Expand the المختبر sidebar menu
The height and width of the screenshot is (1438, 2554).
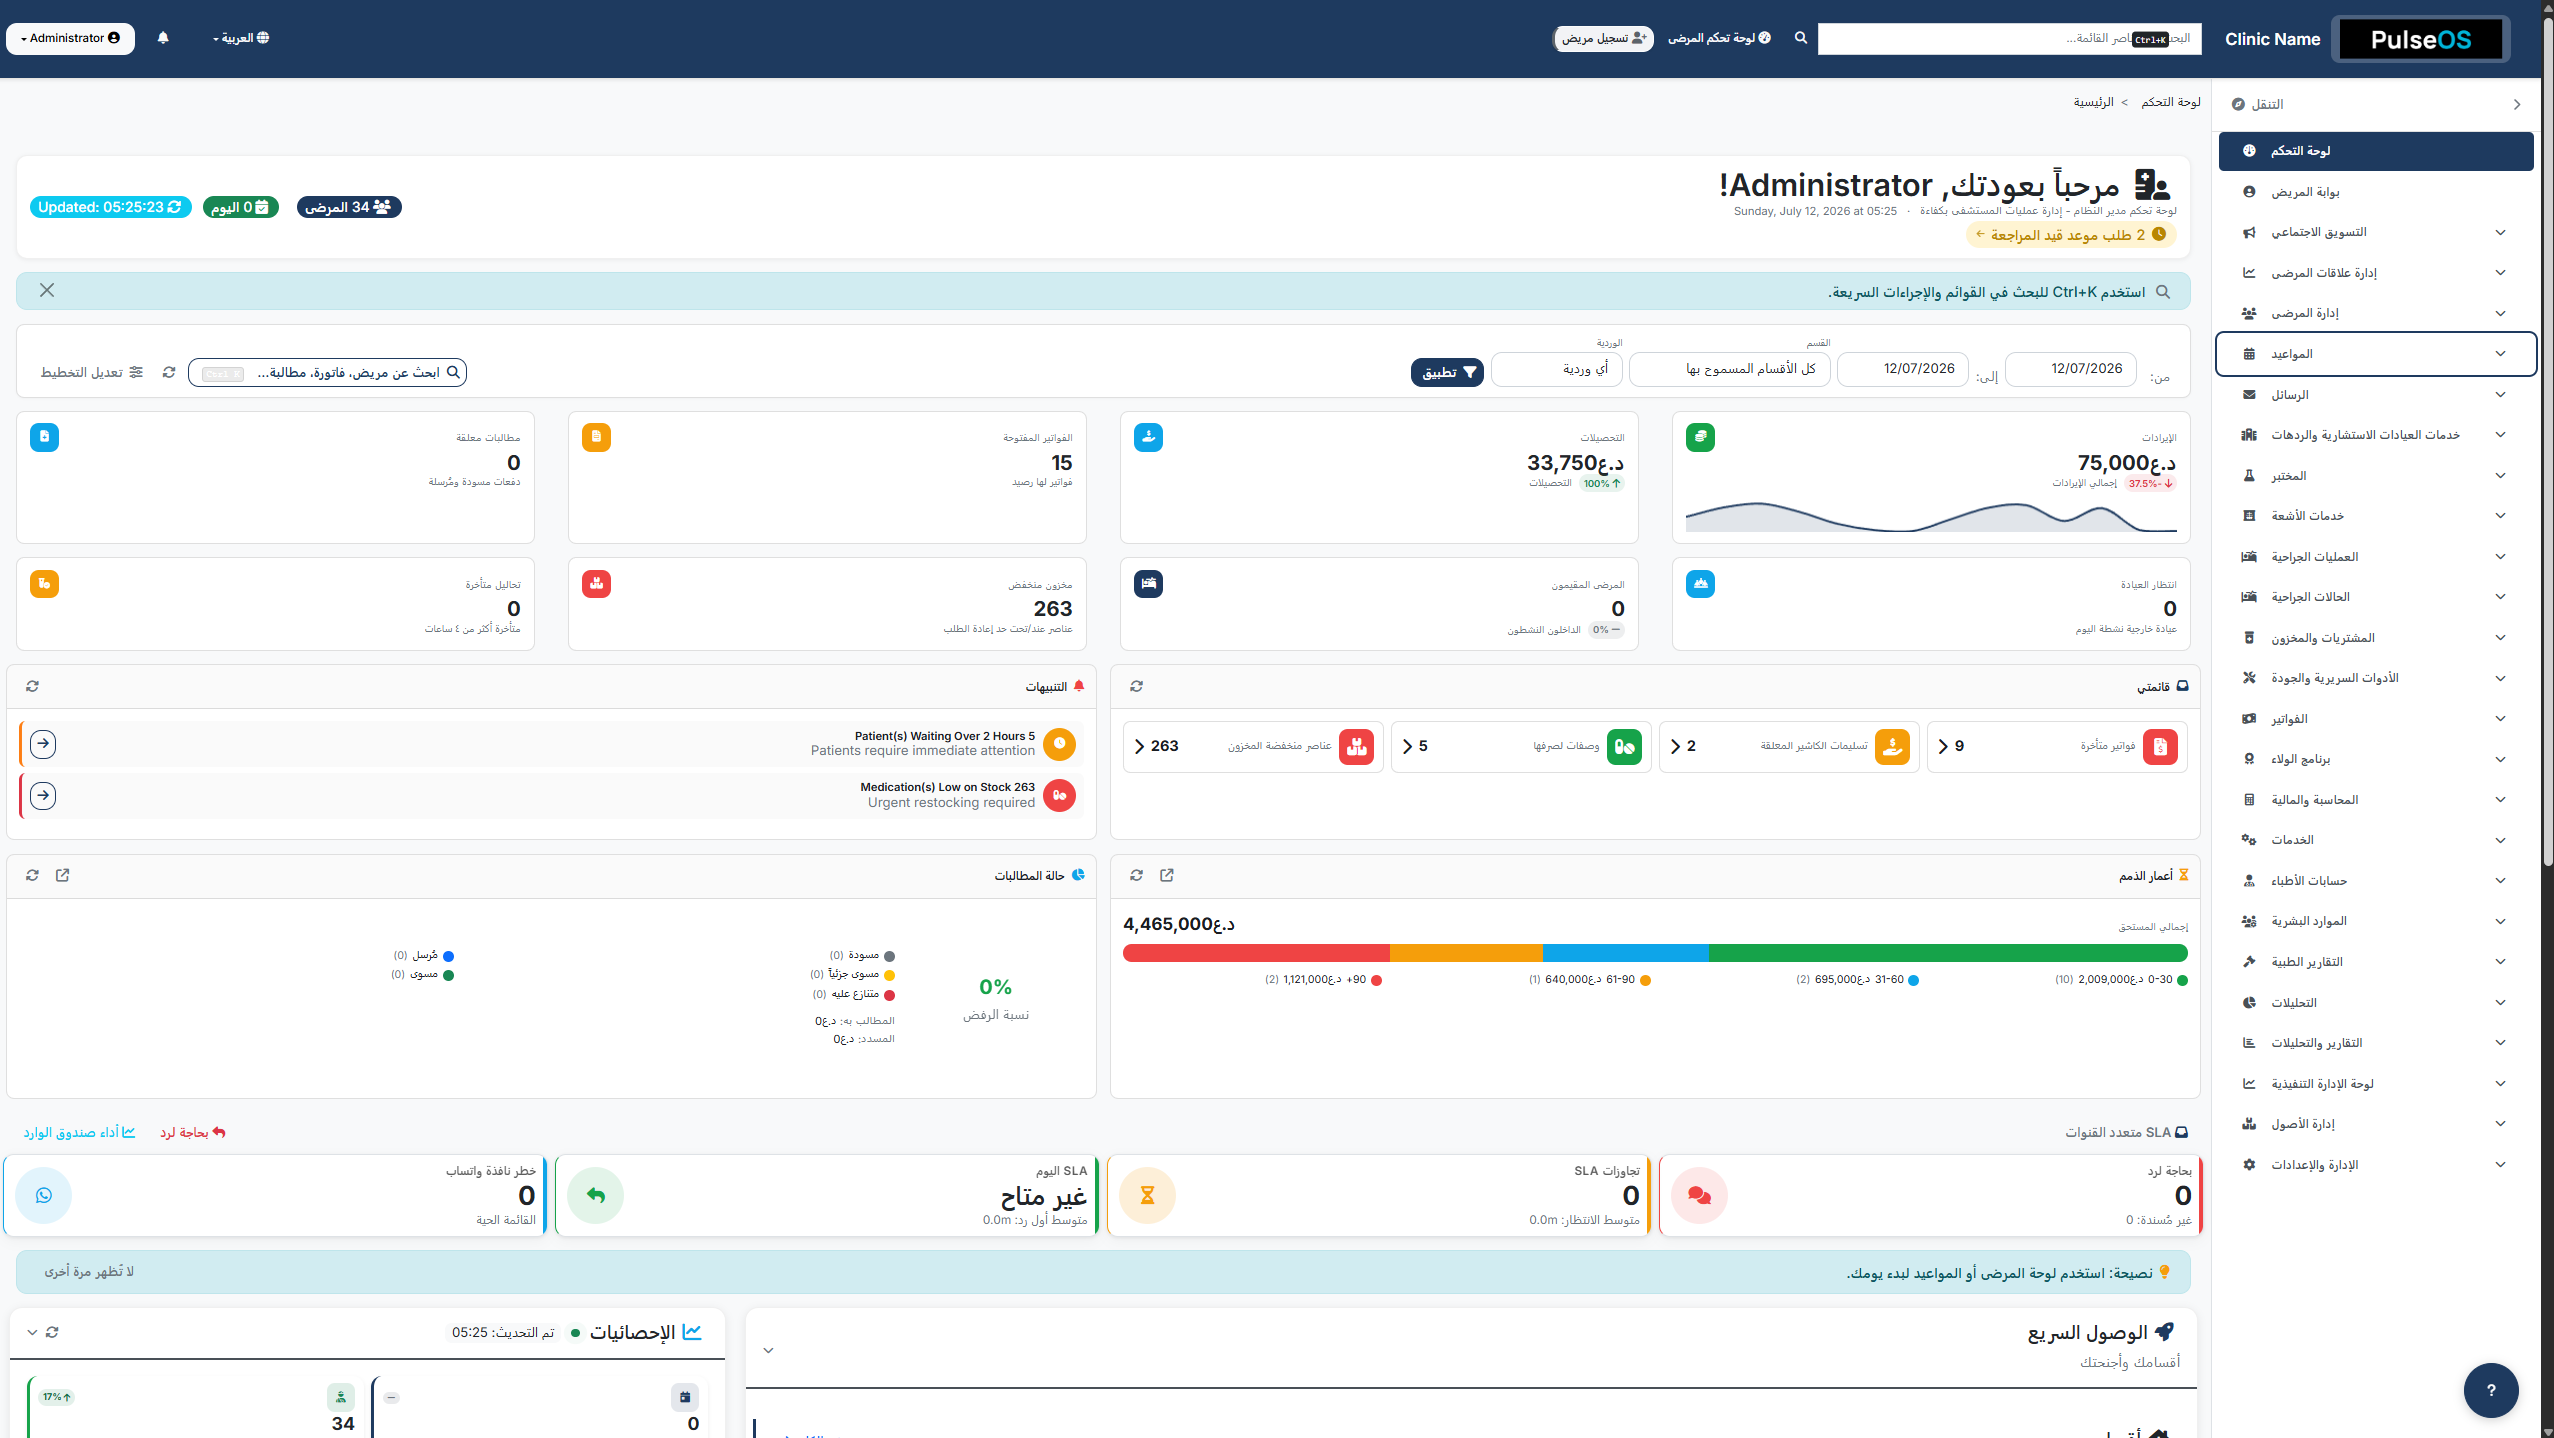click(2375, 476)
